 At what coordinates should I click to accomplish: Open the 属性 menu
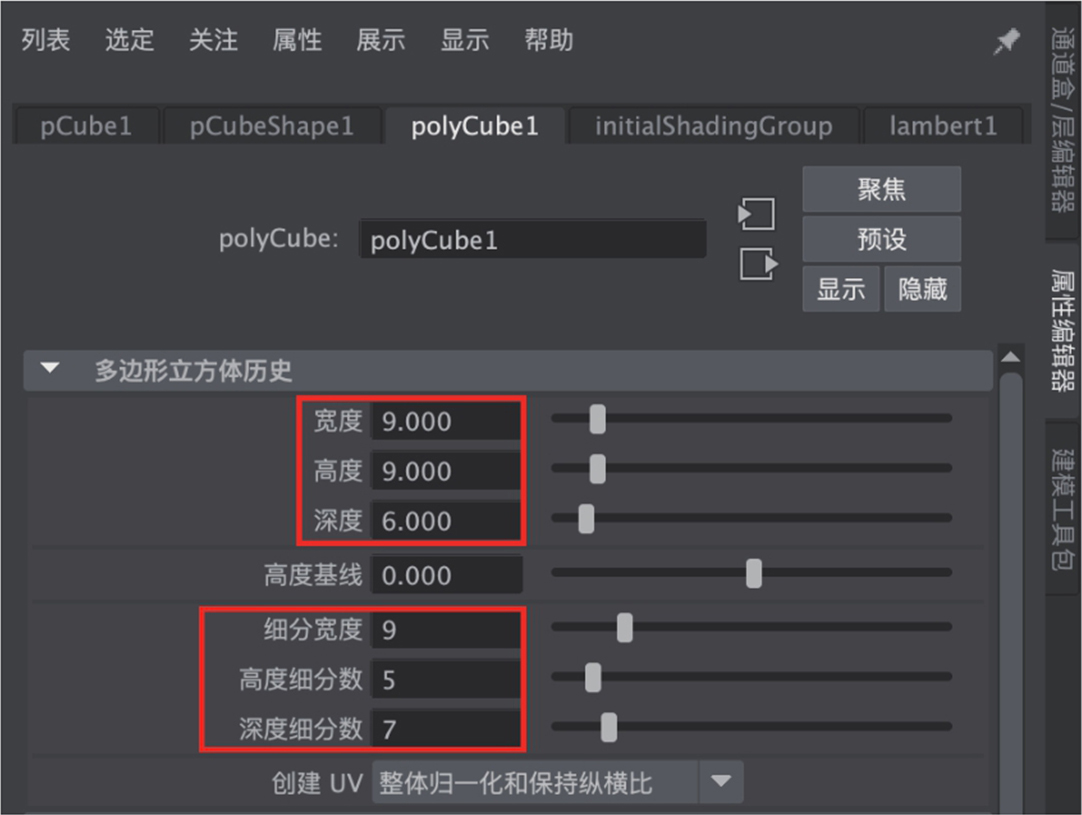tap(297, 40)
